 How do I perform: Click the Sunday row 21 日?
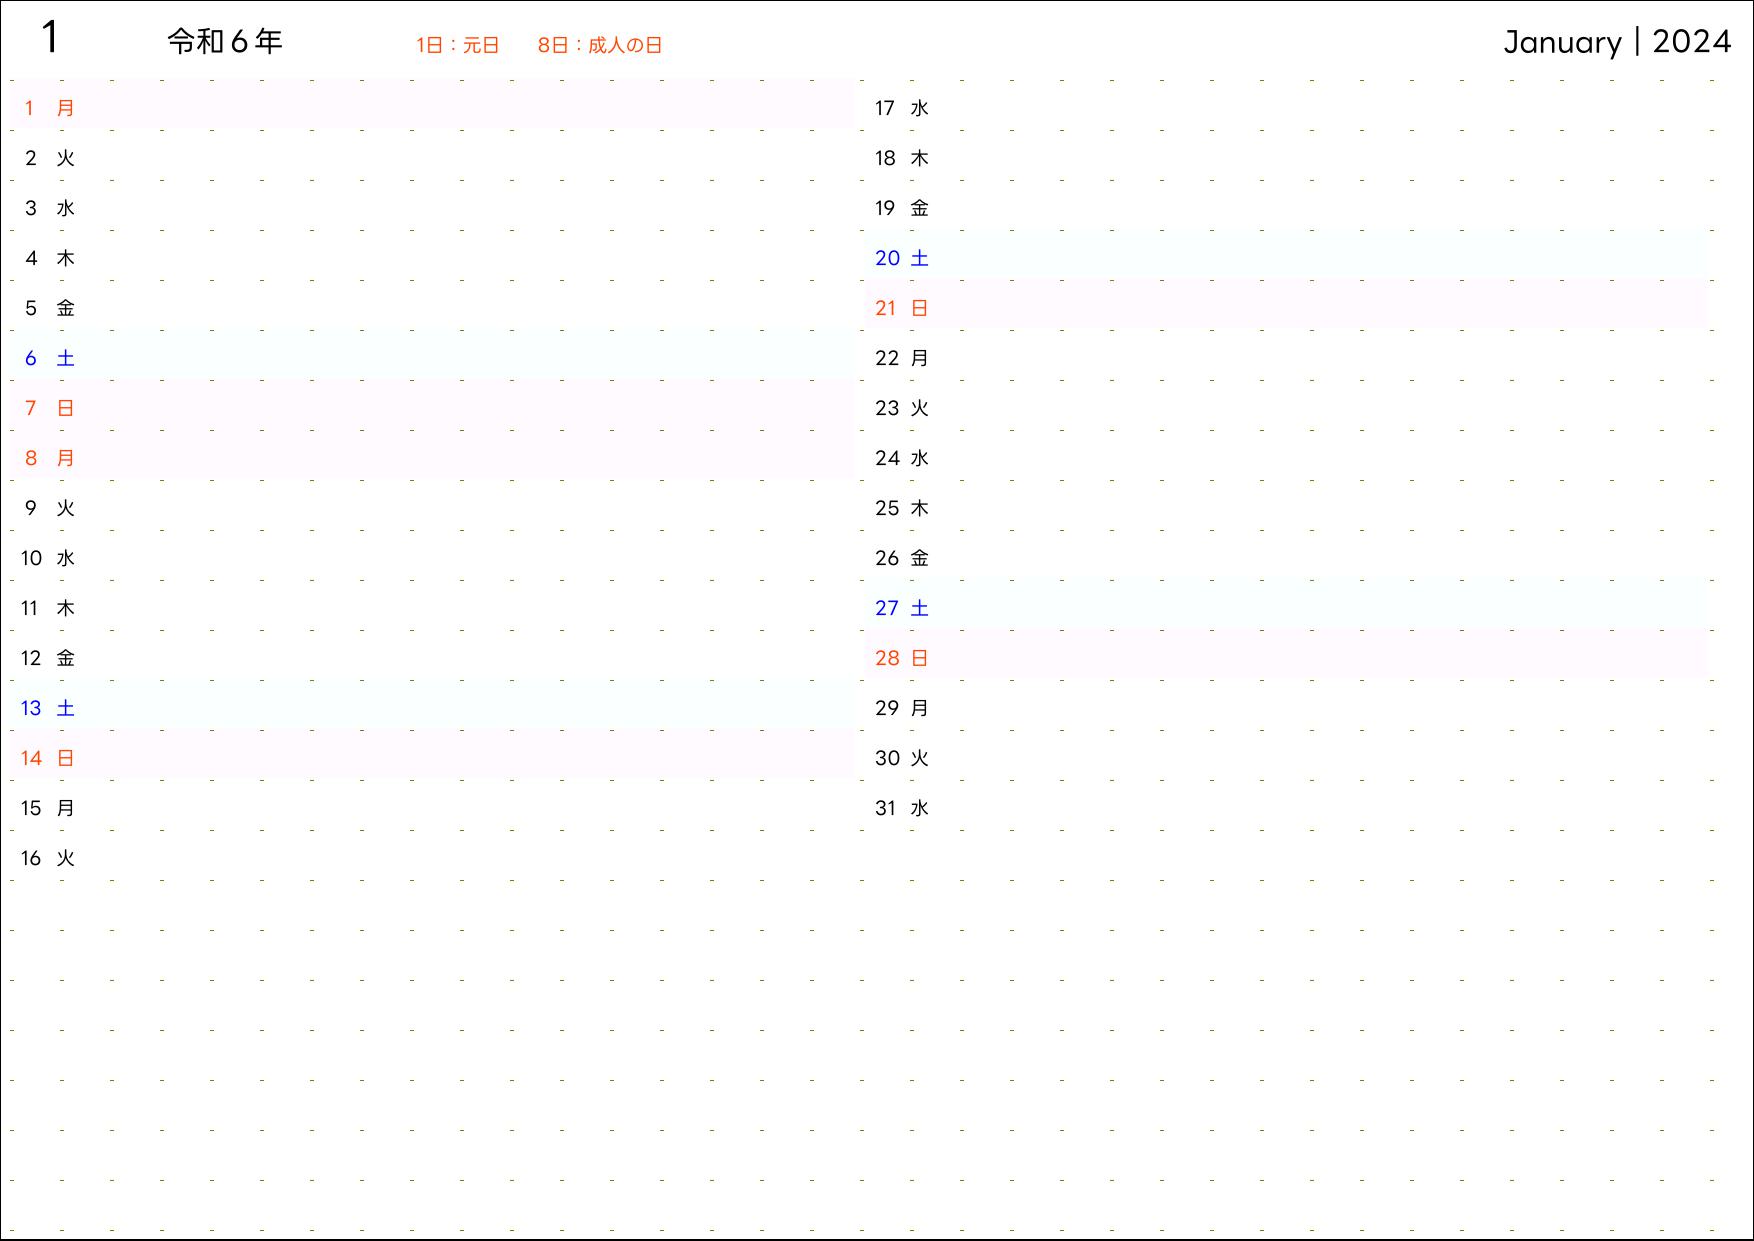coord(1287,305)
